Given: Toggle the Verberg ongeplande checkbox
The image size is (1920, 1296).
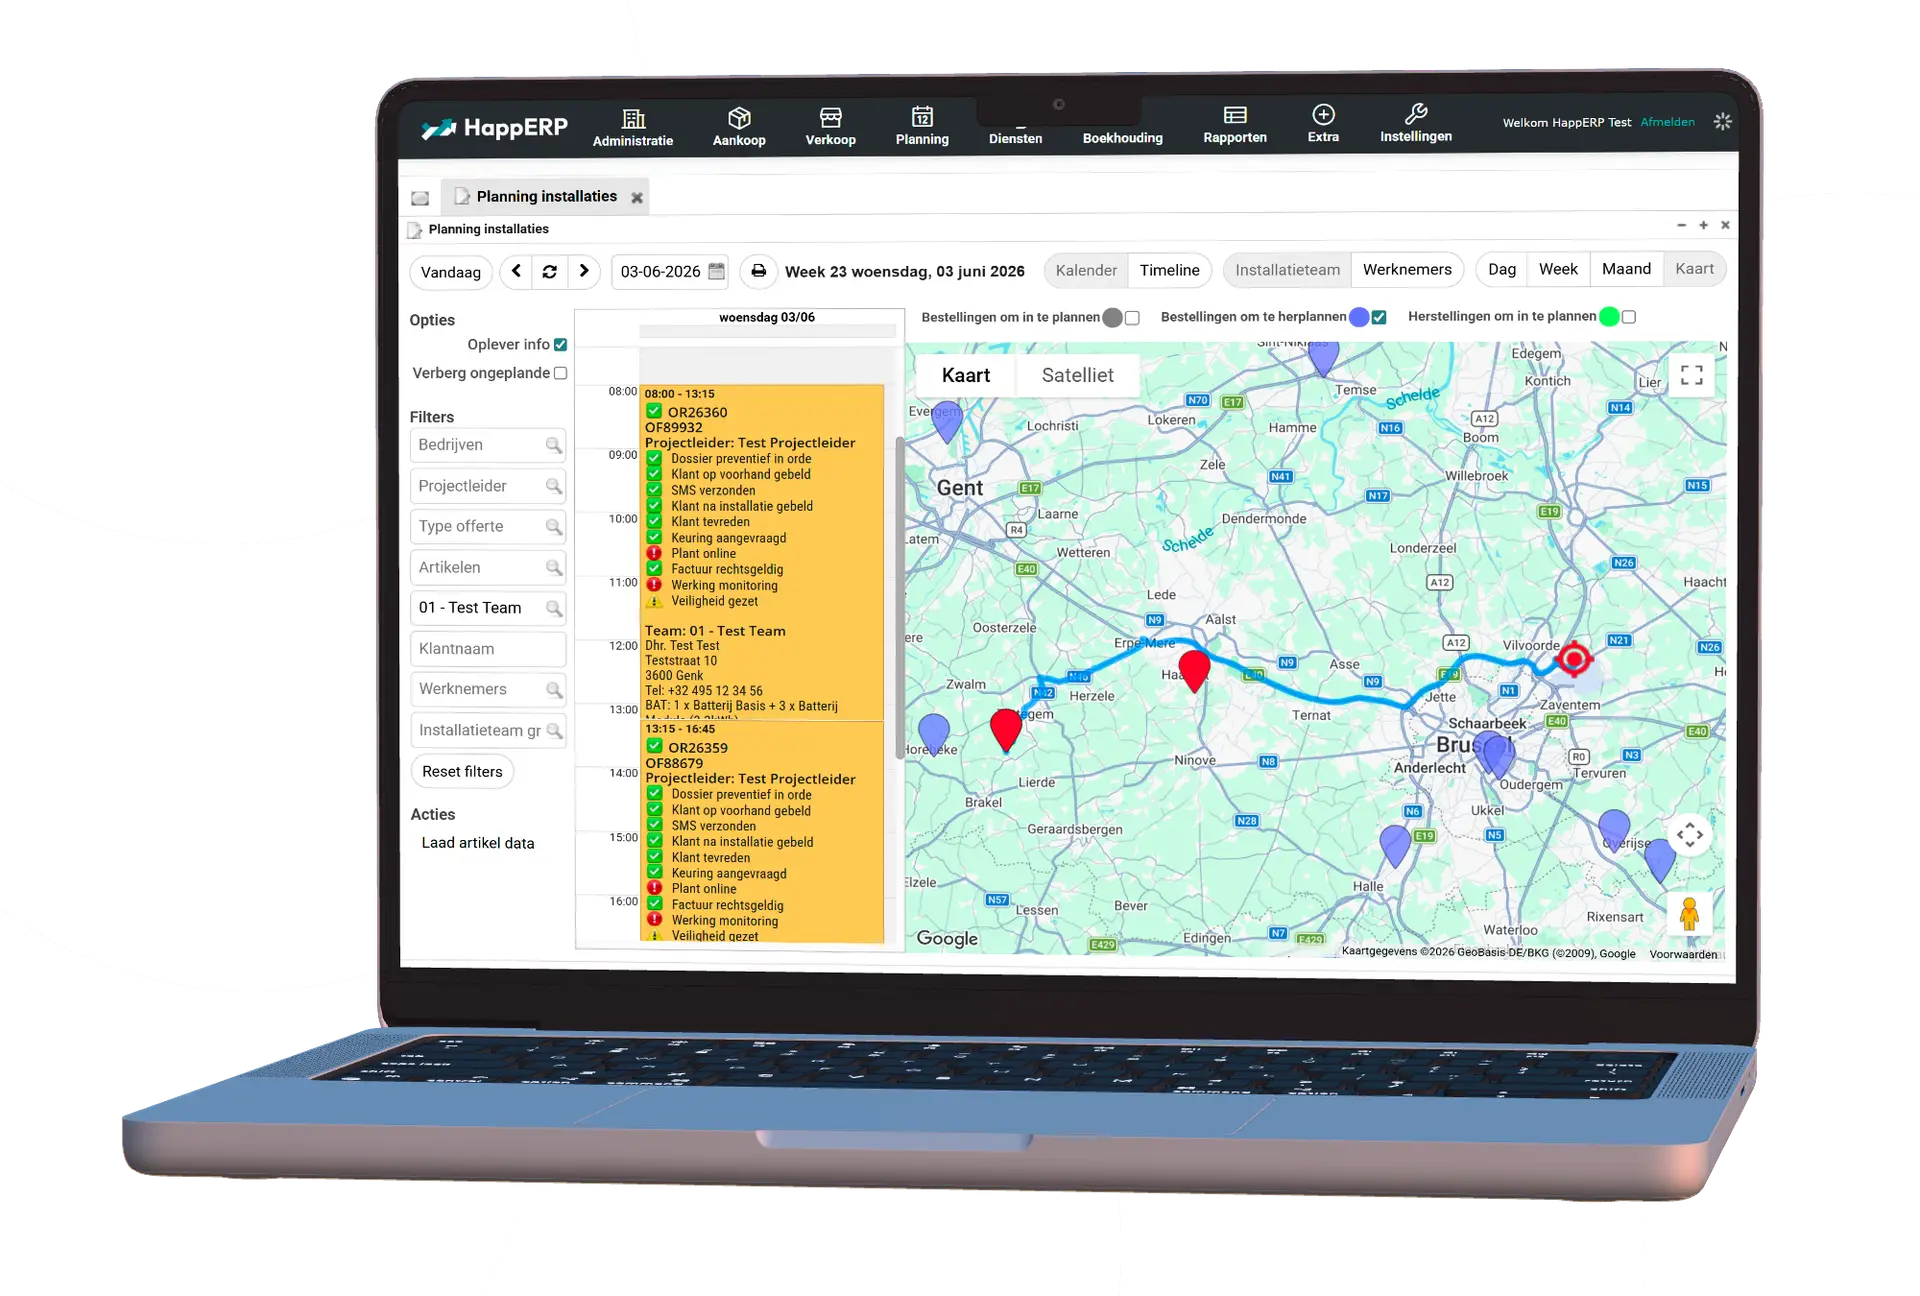Looking at the screenshot, I should pos(560,373).
